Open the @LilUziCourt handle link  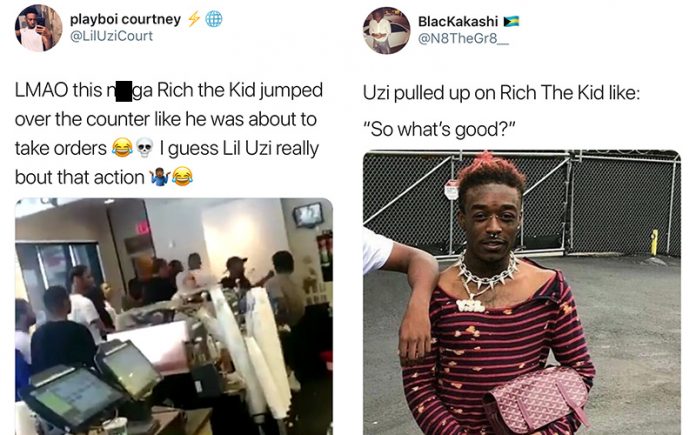coord(111,36)
